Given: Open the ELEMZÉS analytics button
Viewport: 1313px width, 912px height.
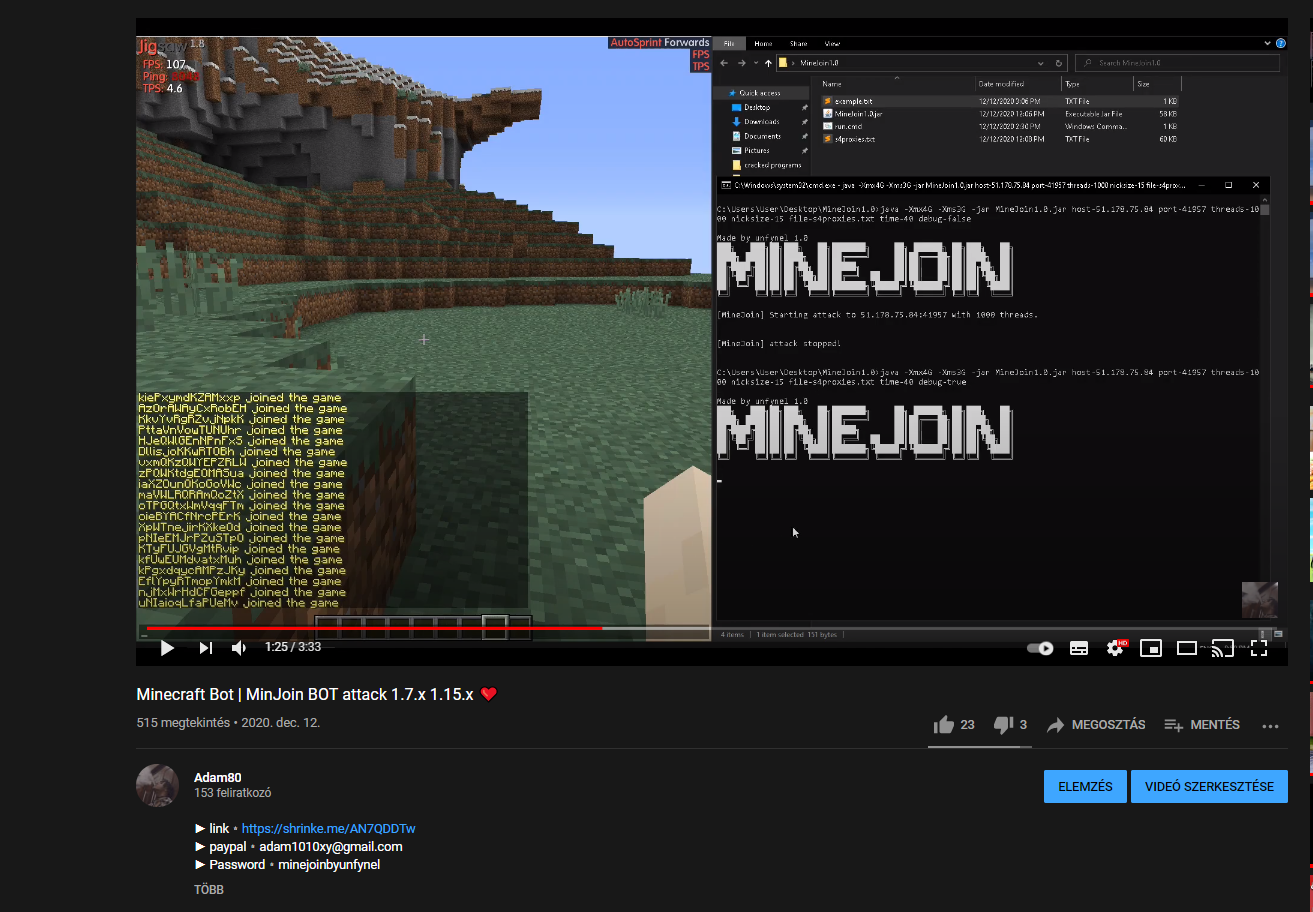Looking at the screenshot, I should click(x=1085, y=786).
